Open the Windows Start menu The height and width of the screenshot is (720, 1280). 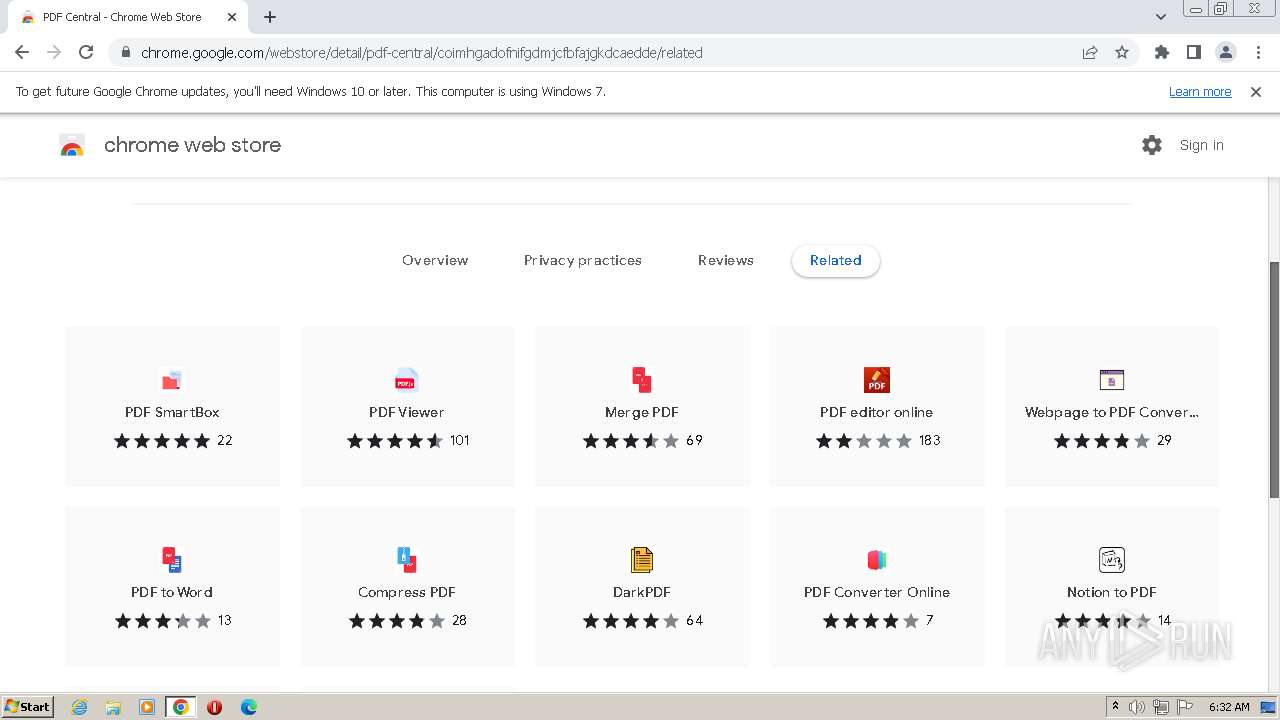click(28, 707)
